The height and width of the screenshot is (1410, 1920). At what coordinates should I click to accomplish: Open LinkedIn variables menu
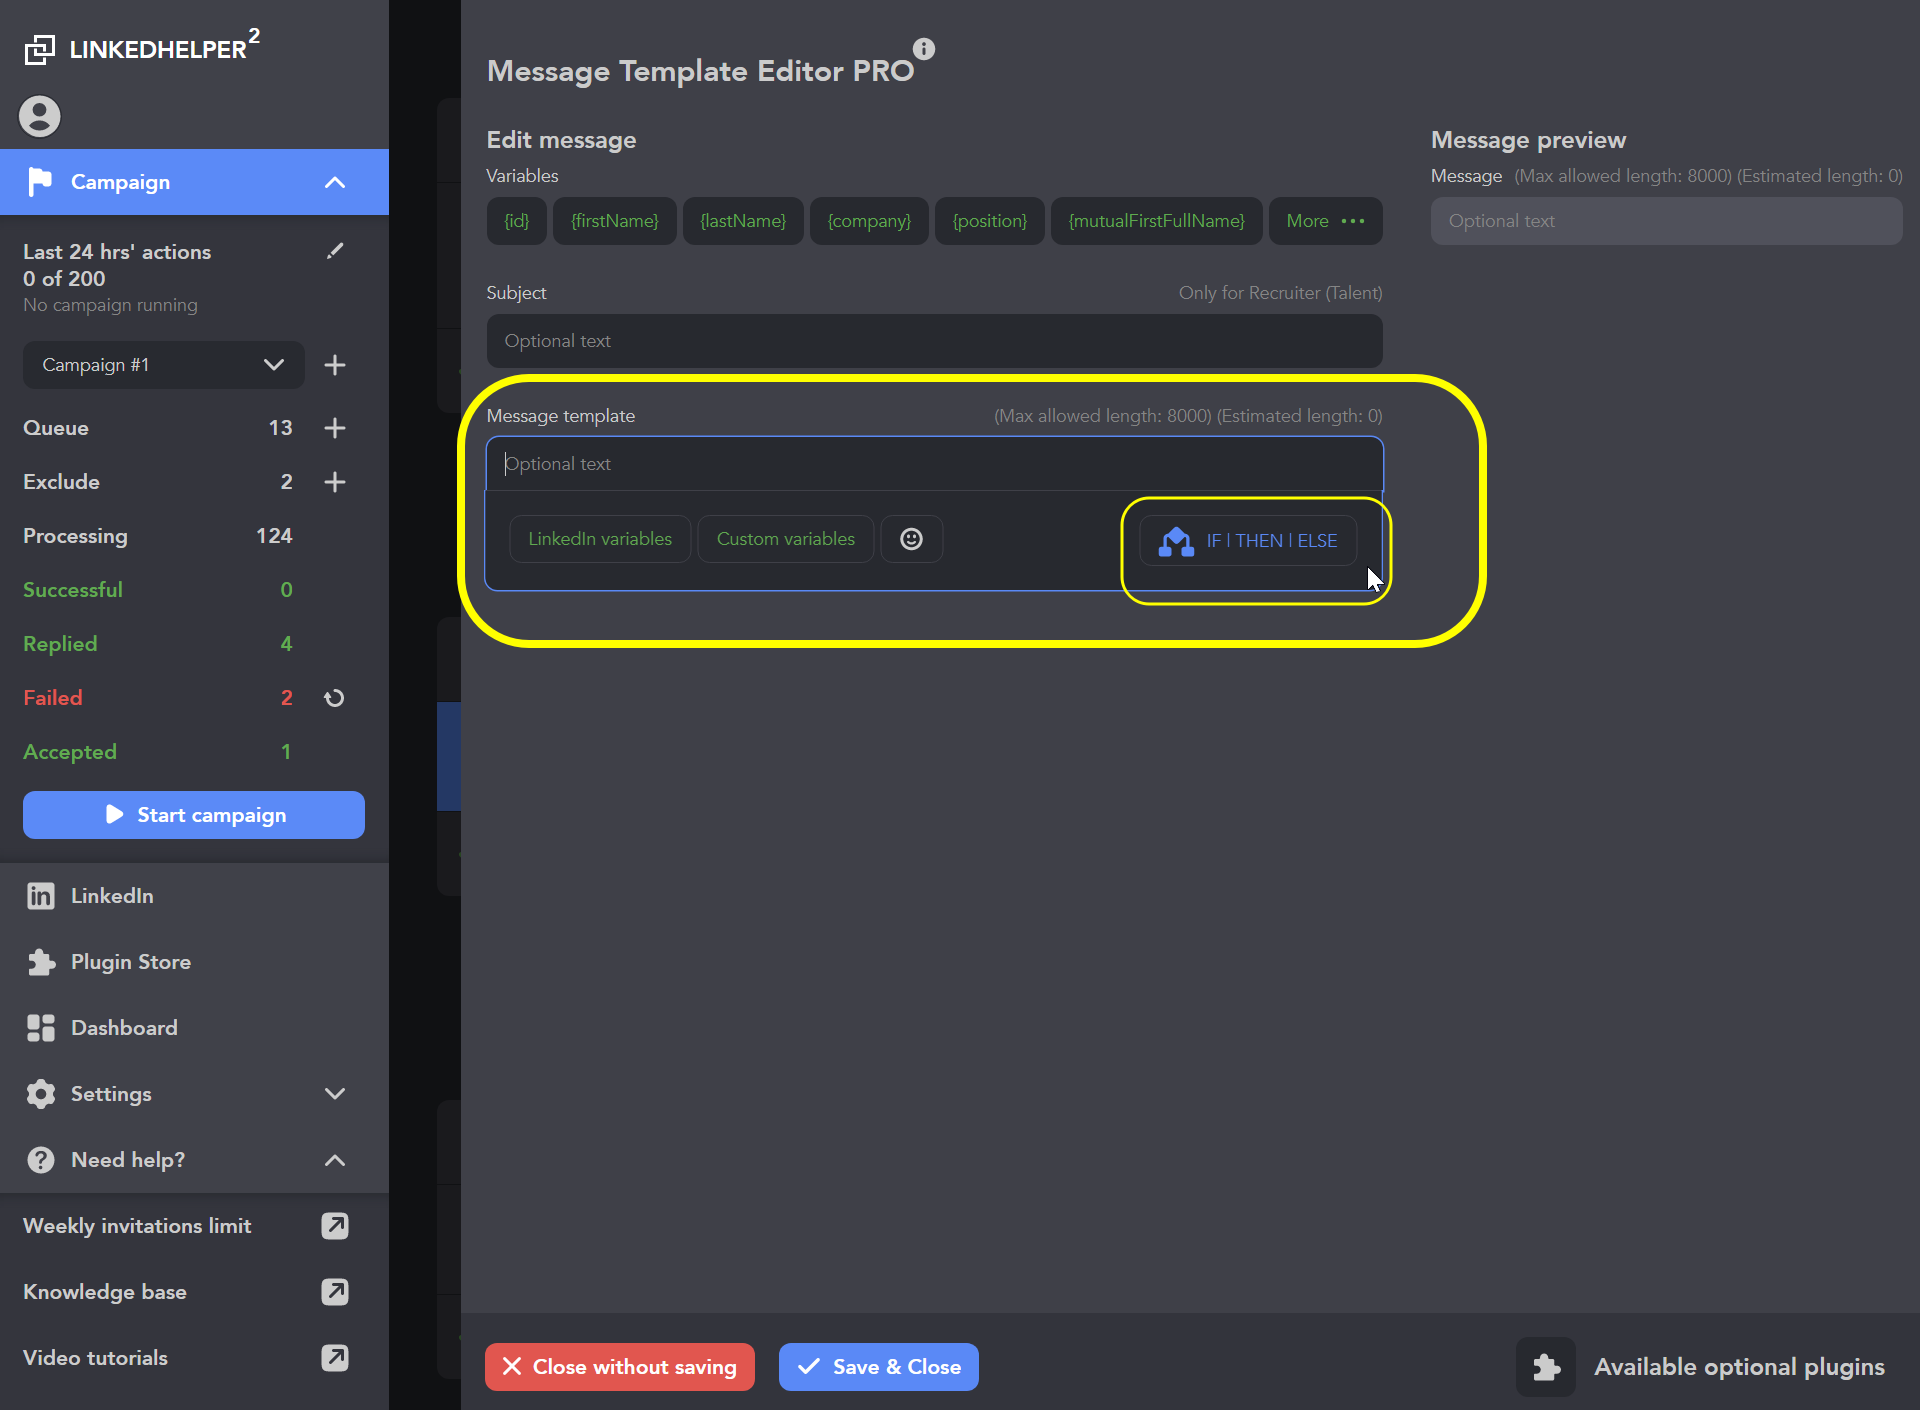[x=600, y=539]
